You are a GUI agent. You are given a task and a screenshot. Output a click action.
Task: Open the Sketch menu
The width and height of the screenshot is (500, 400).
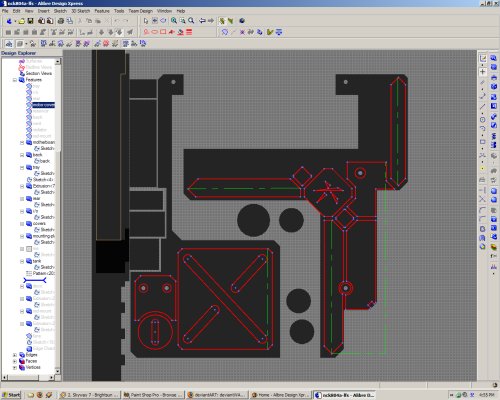tap(60, 11)
